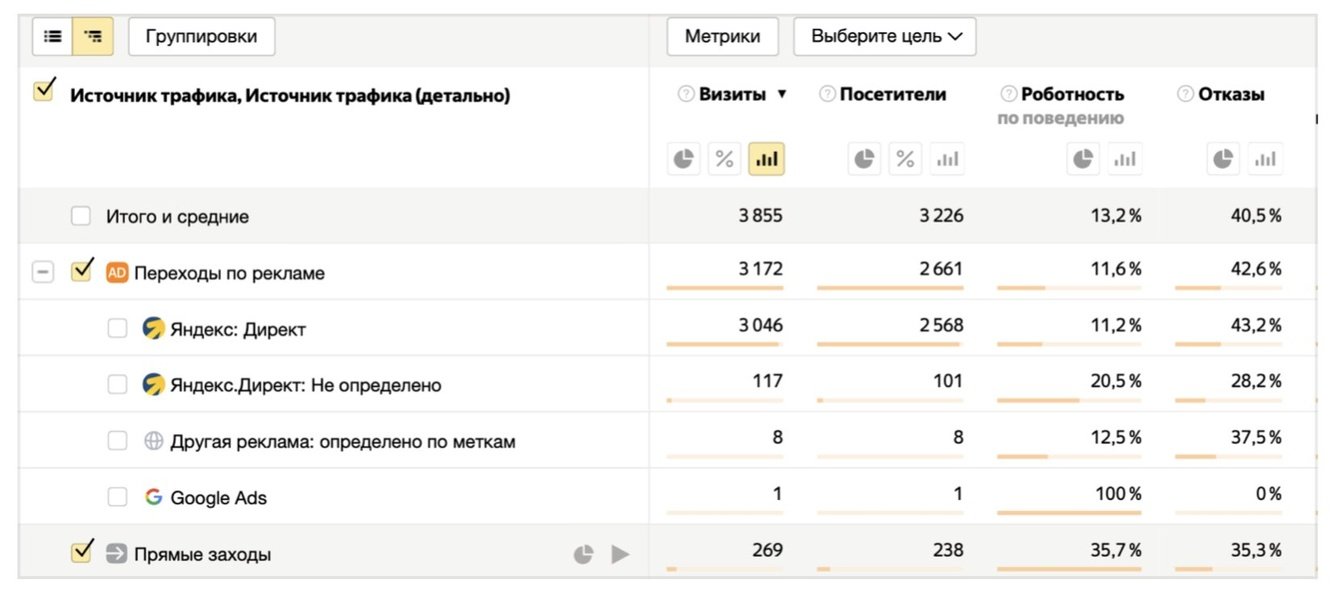This screenshot has width=1340, height=609.
Task: Show bar chart for Отказы column
Action: [x=1265, y=159]
